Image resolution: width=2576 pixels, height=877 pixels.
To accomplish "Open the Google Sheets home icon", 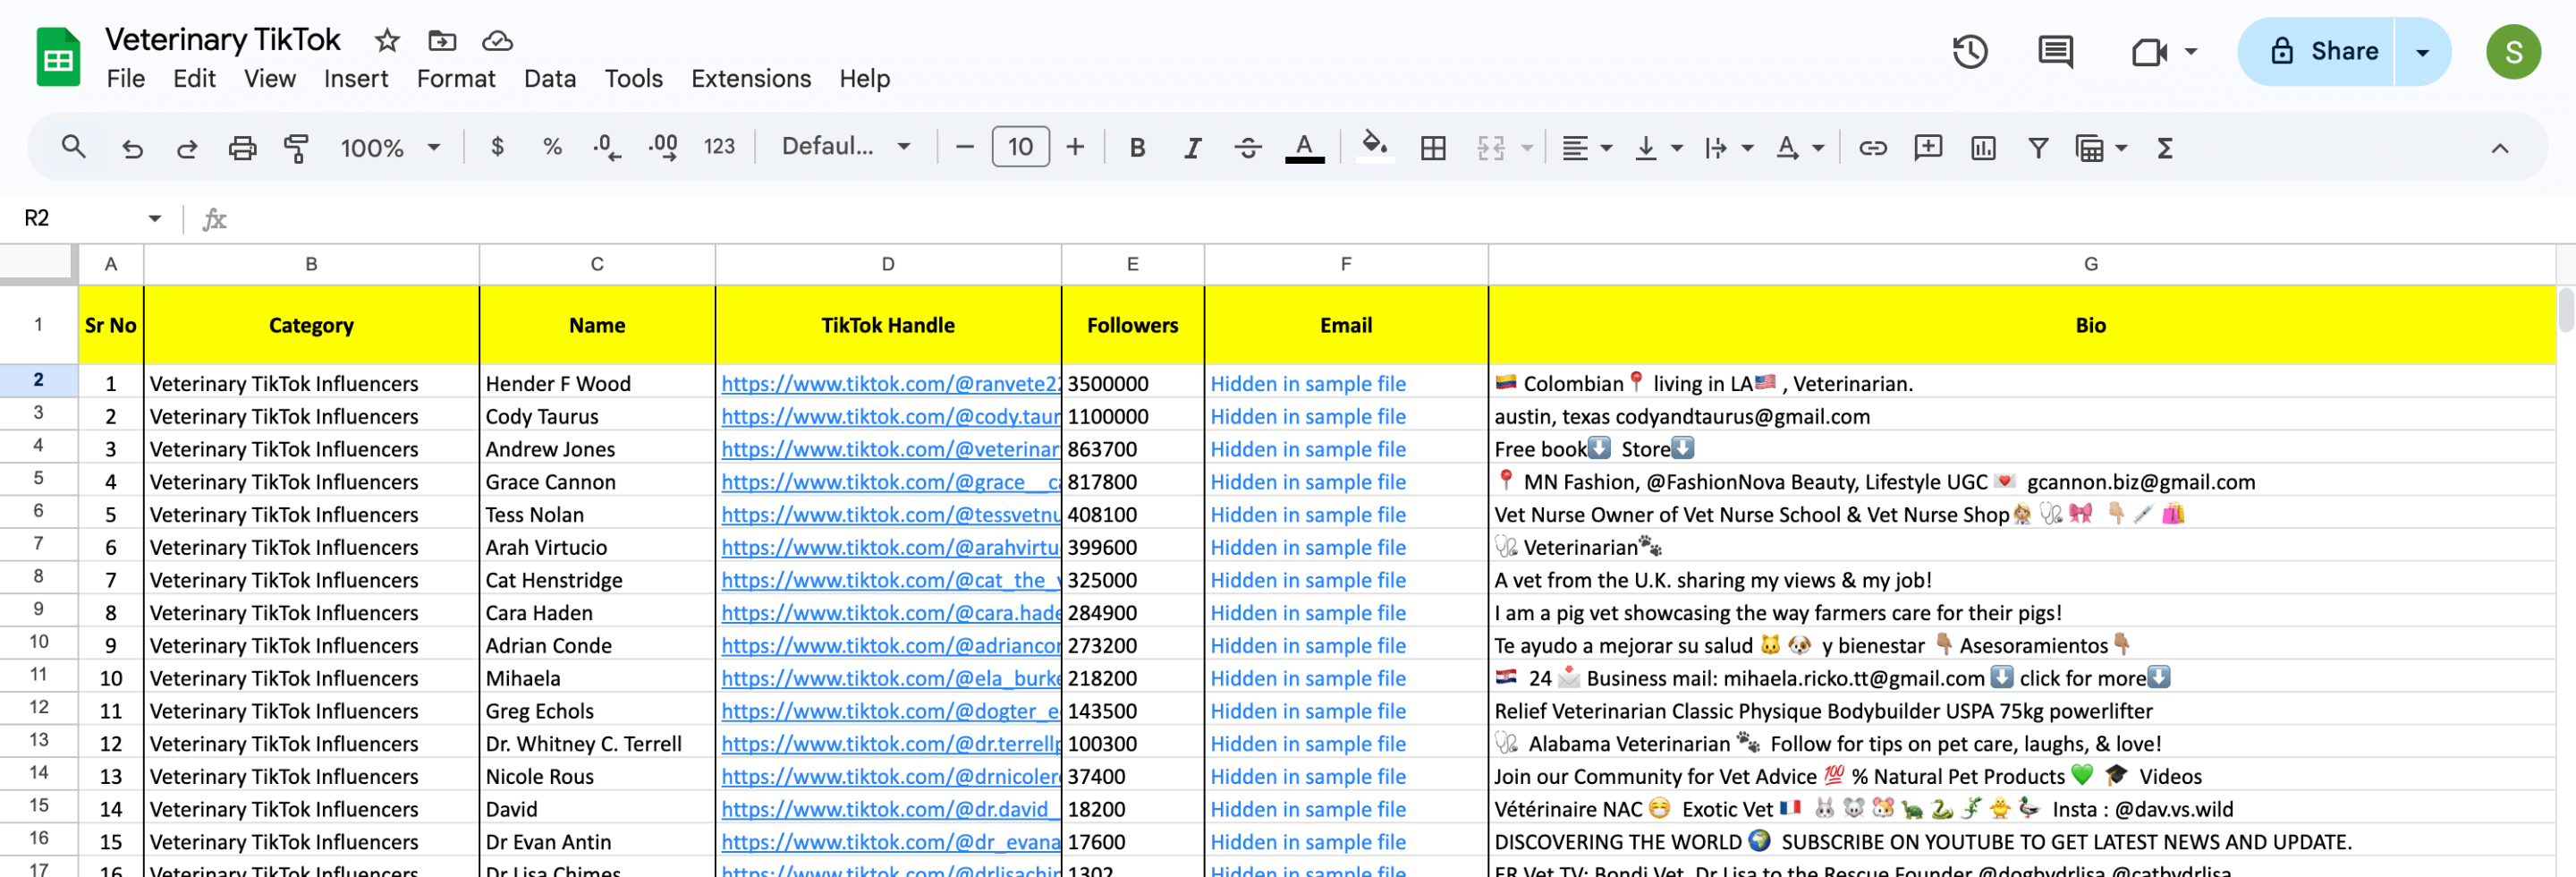I will 58,57.
